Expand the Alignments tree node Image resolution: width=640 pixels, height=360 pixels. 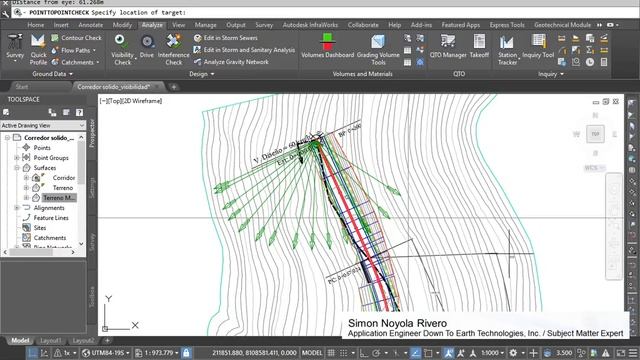click(17, 208)
